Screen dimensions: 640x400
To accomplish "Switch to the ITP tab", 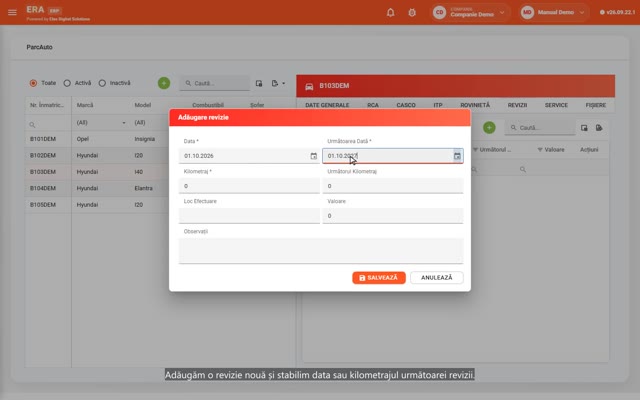I will pyautogui.click(x=438, y=105).
